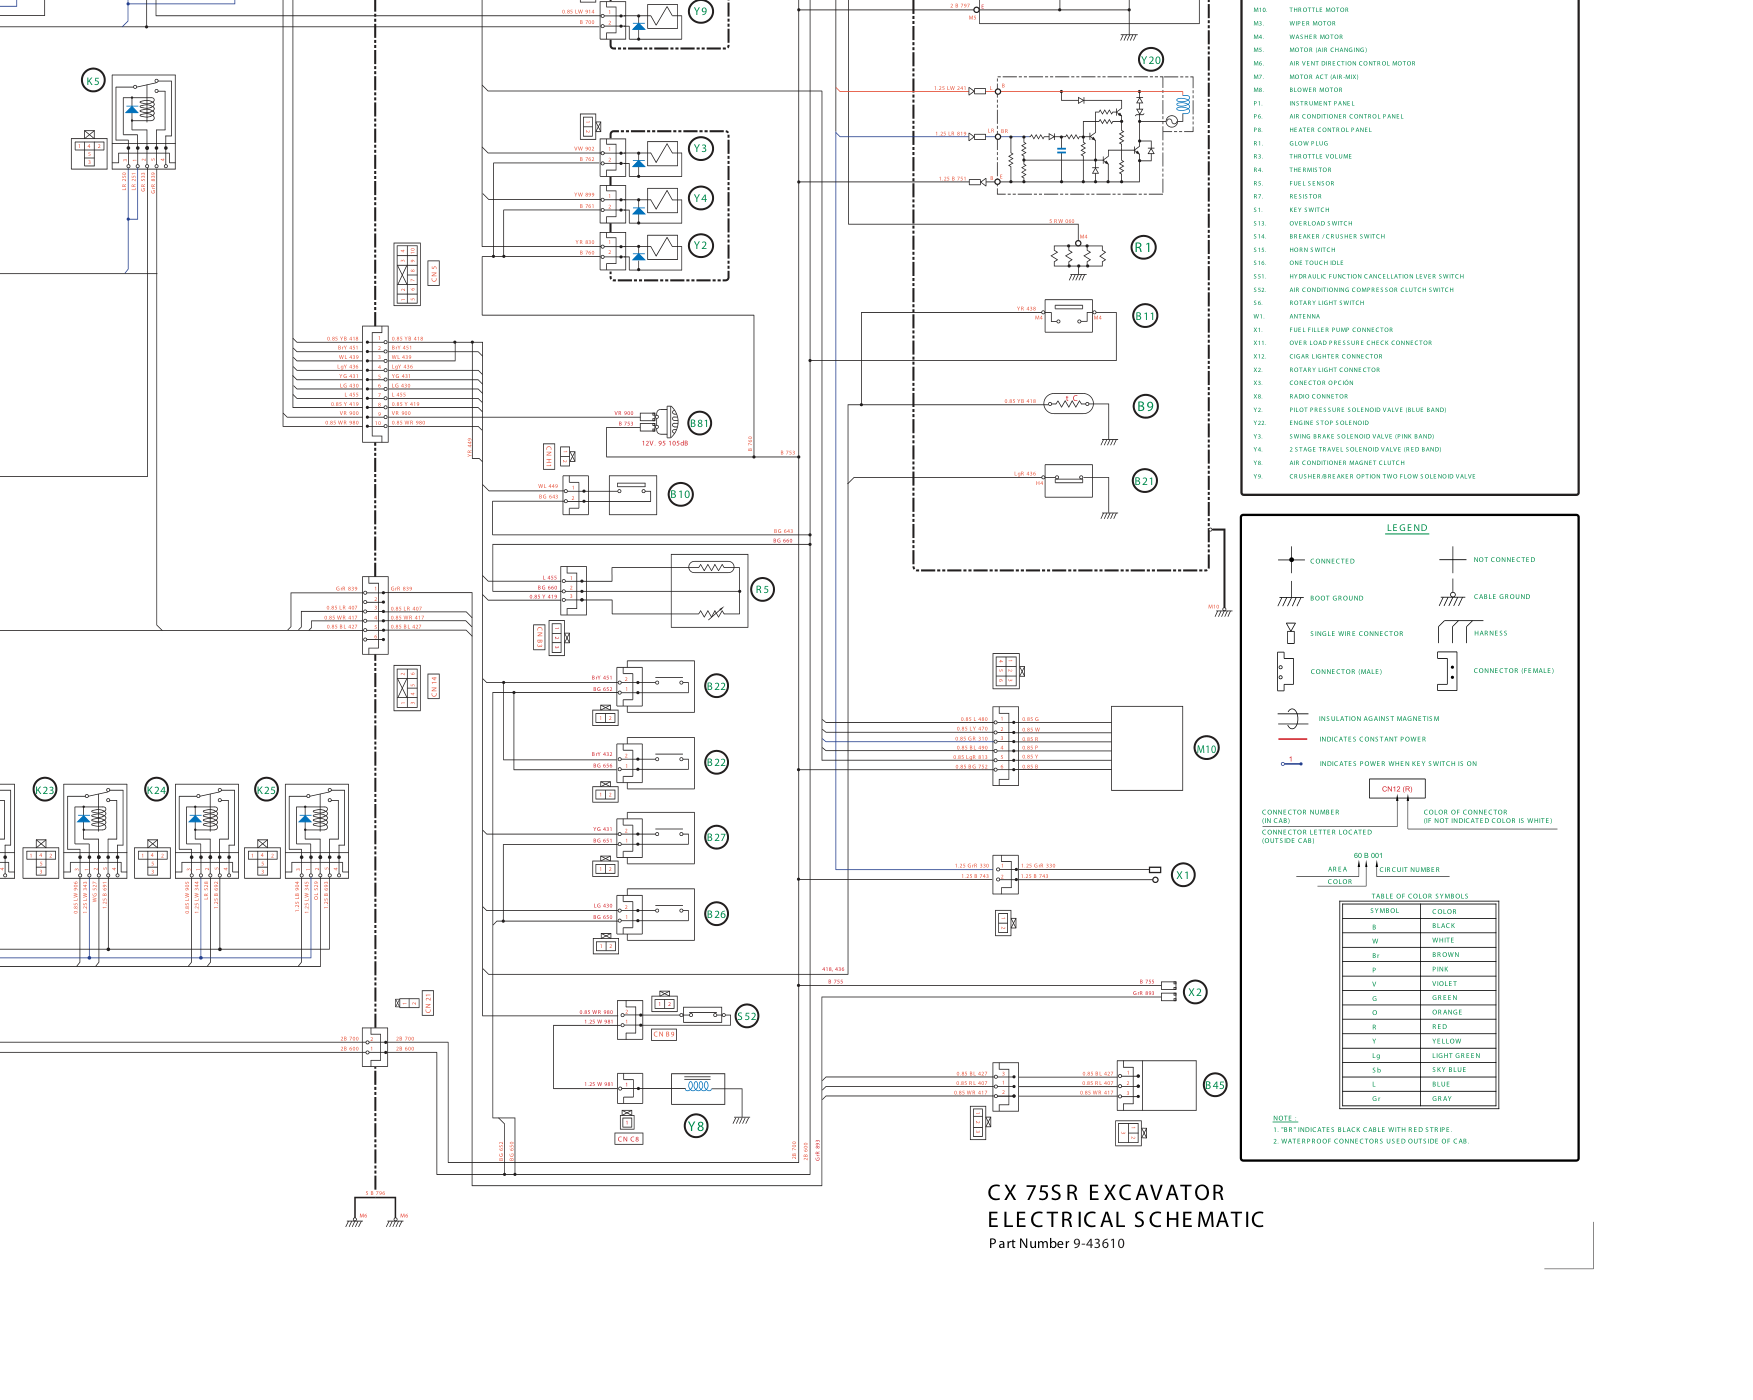The image size is (1753, 1400).
Task: Click the K5 relay designator circle
Action: pyautogui.click(x=93, y=82)
